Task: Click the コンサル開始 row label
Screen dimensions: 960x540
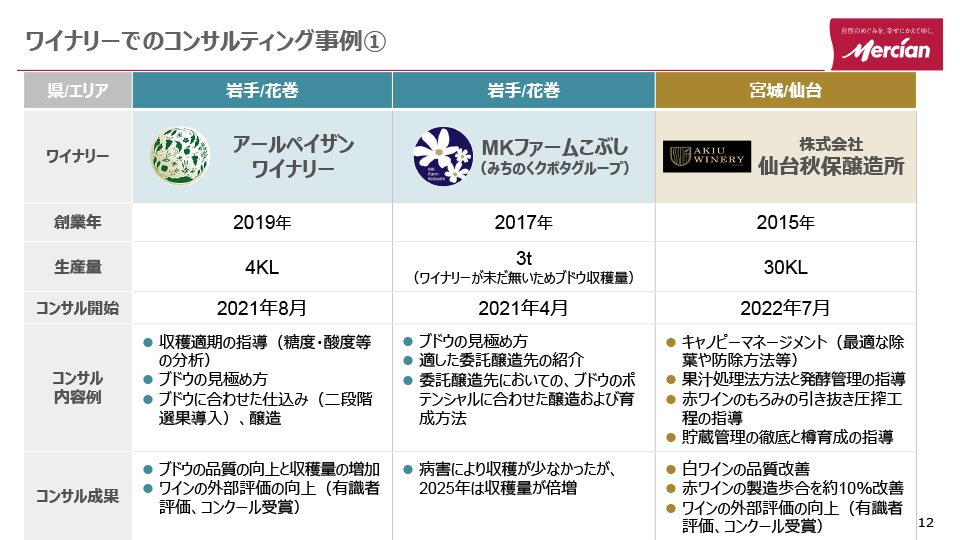Action: pyautogui.click(x=78, y=308)
